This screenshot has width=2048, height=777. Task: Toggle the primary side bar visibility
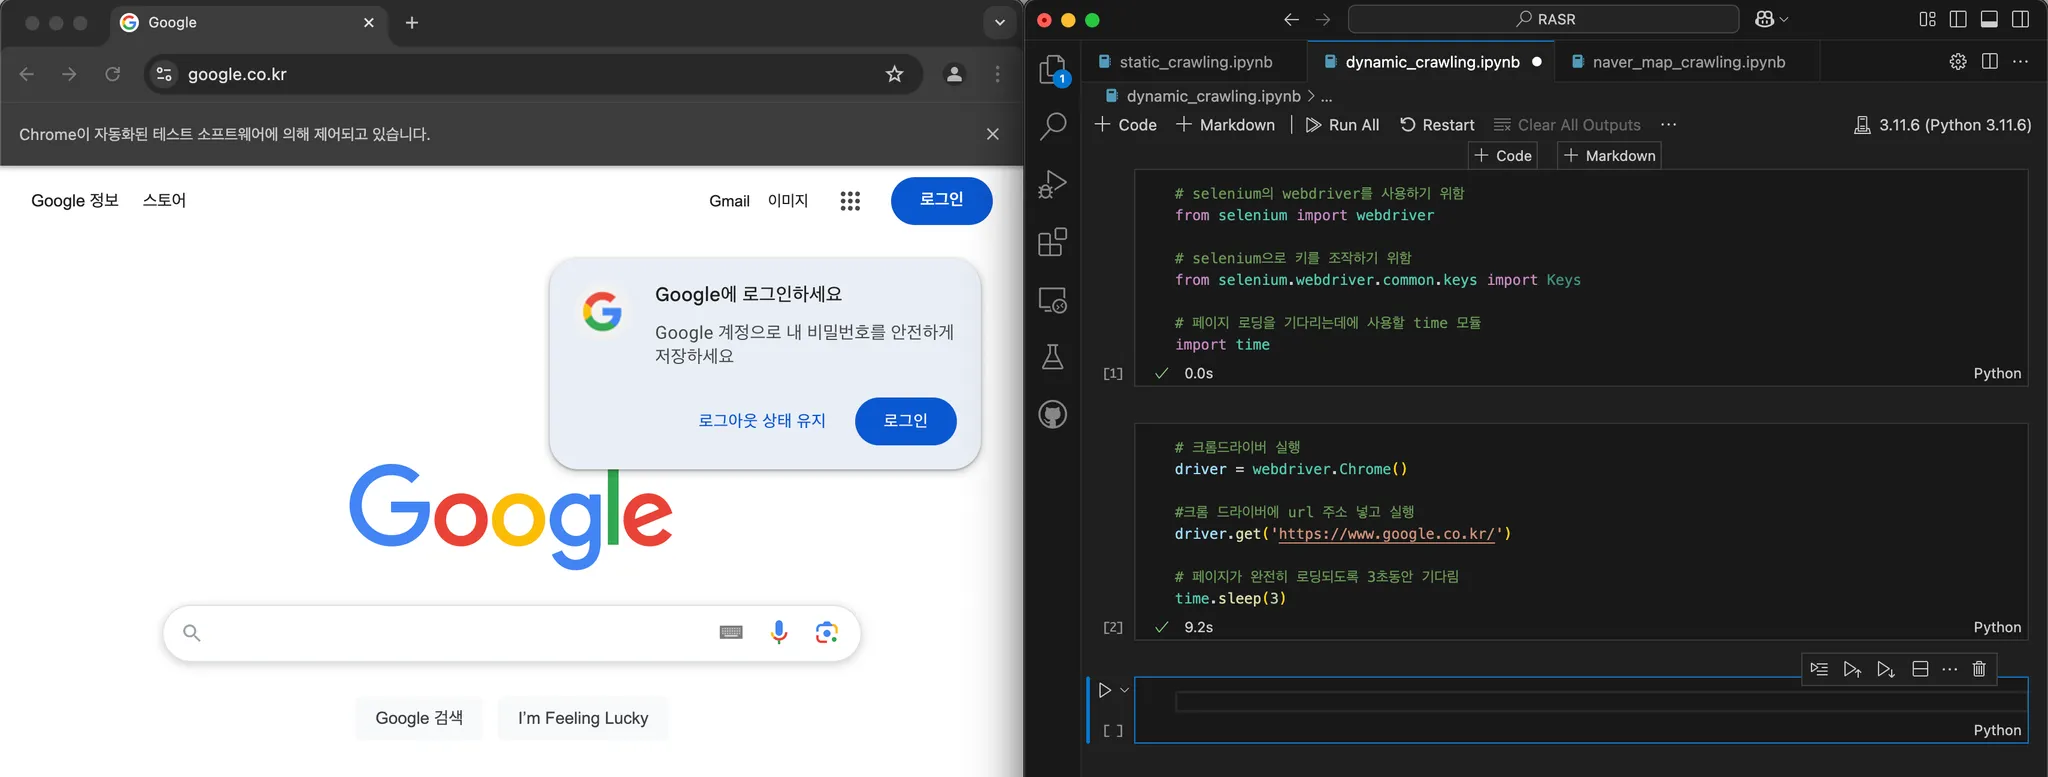pyautogui.click(x=1958, y=19)
